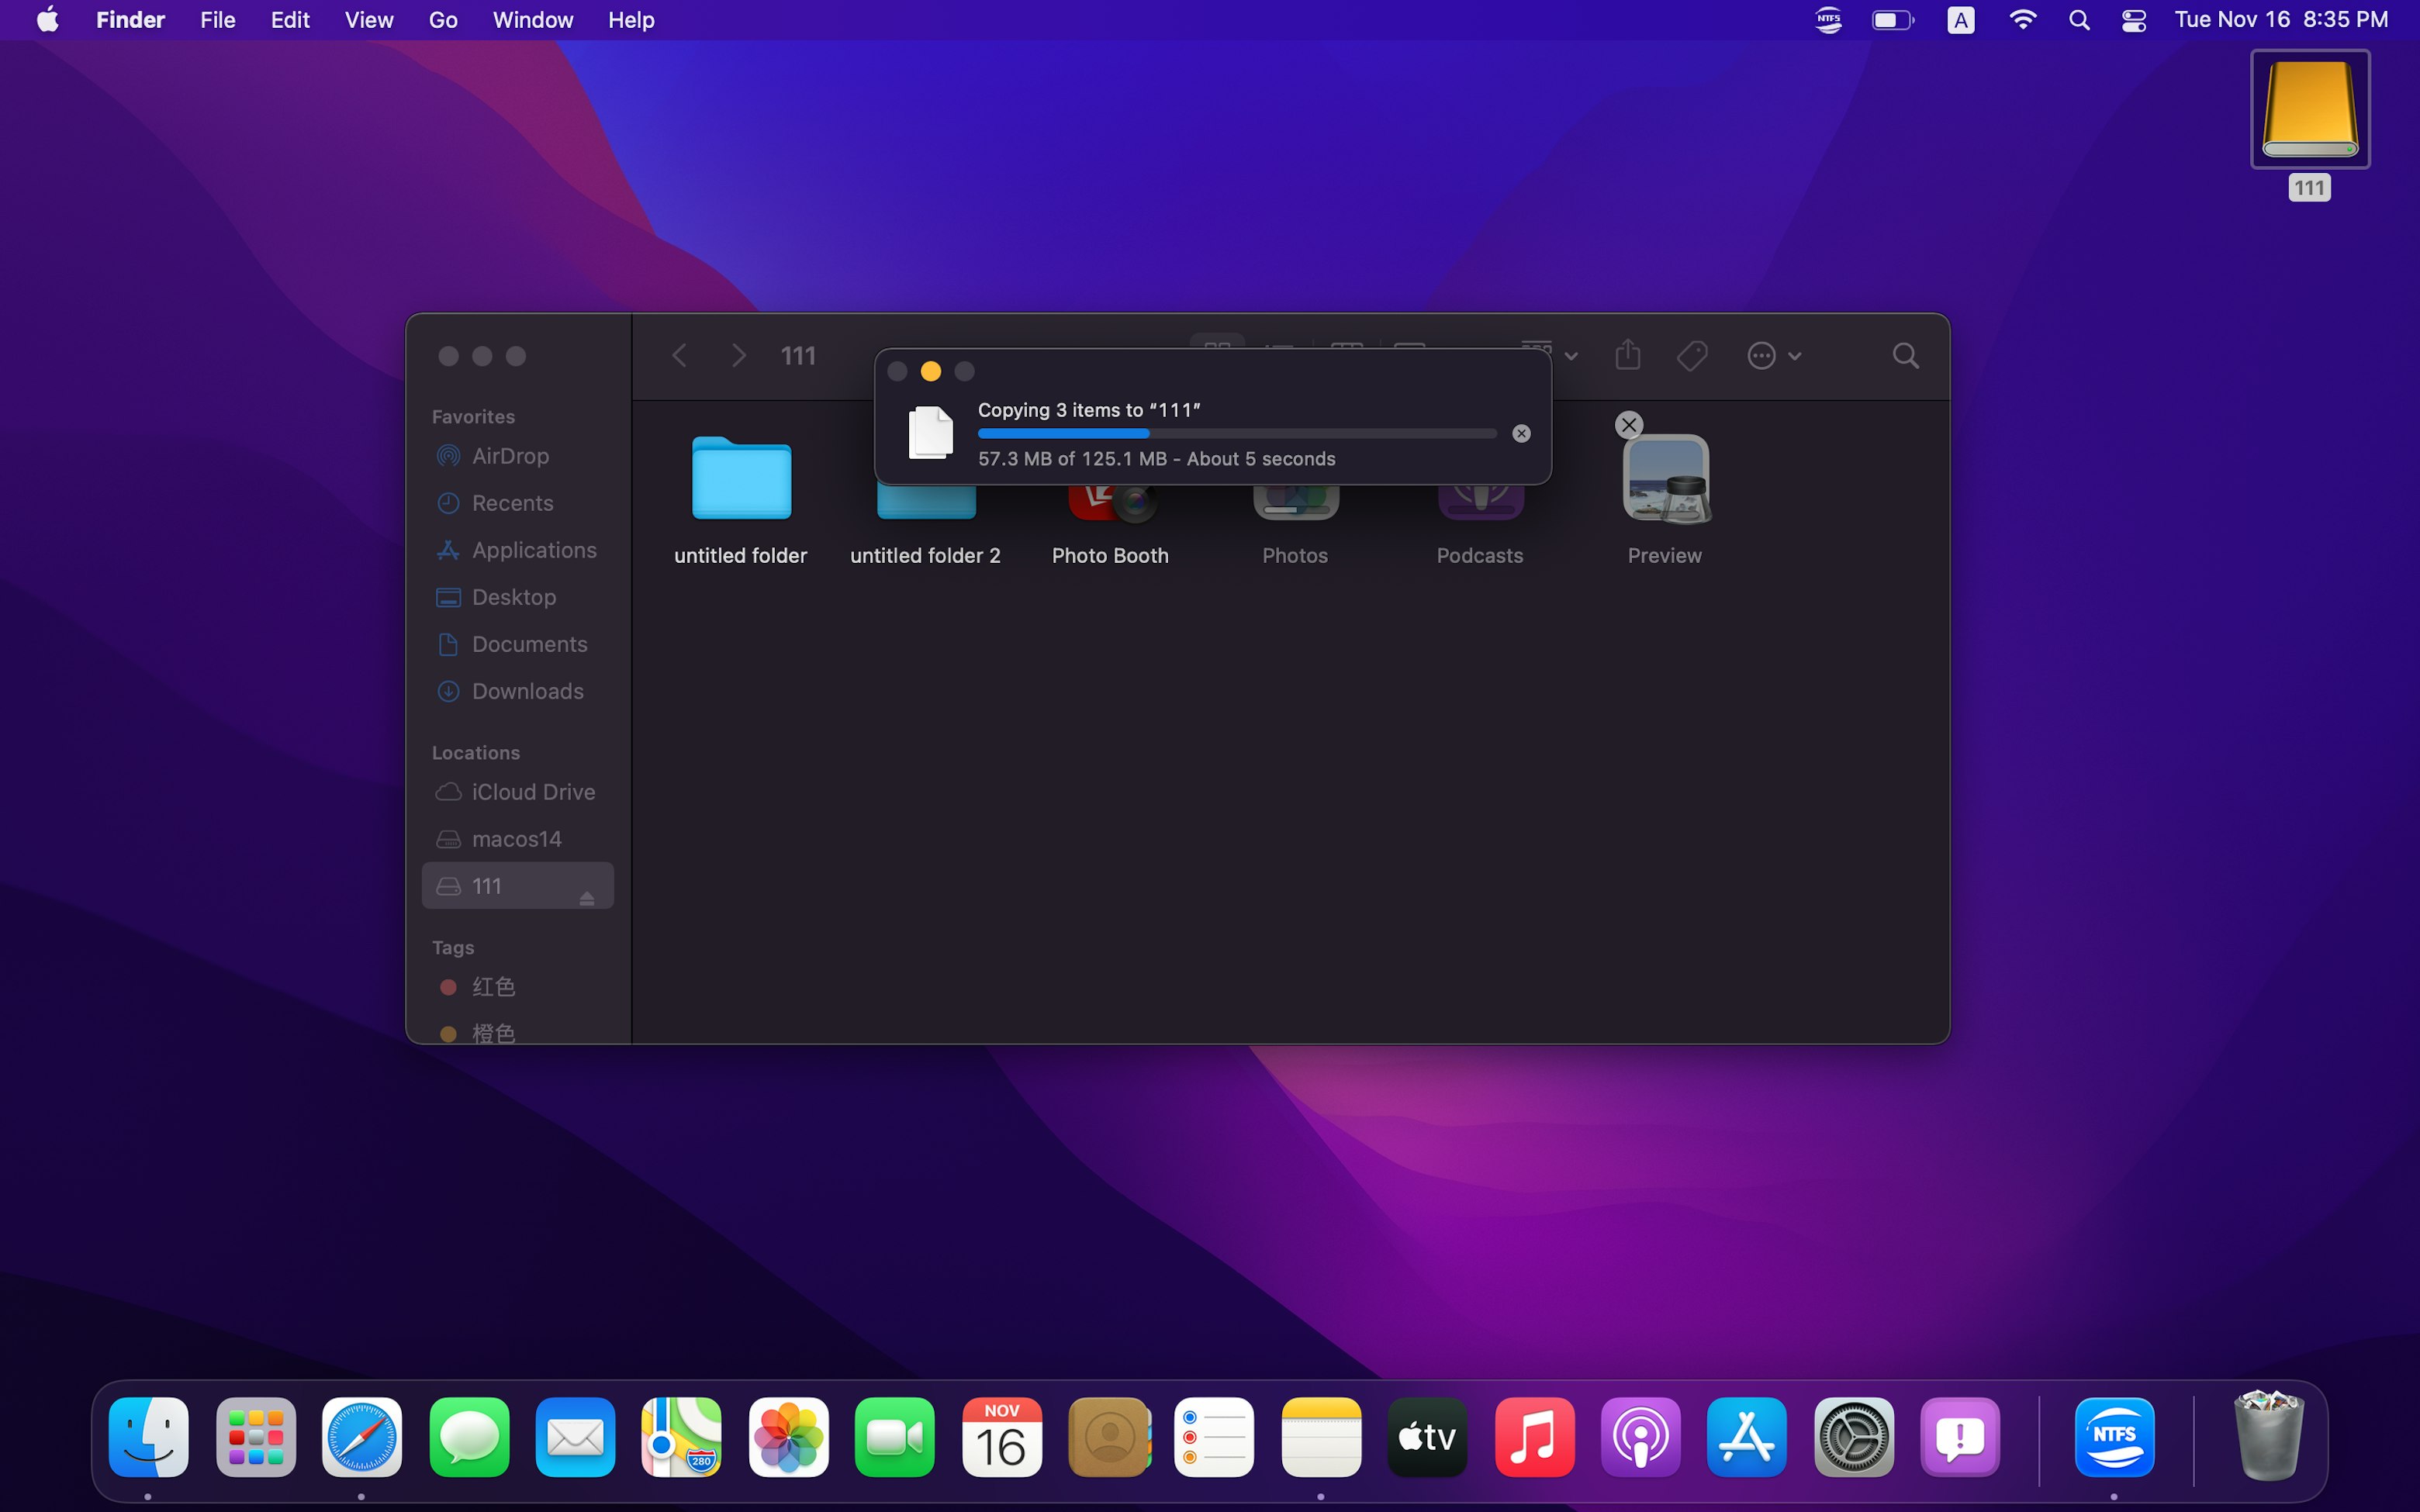
Task: Open the 111 drive icon on the desktop
Action: coord(2310,110)
